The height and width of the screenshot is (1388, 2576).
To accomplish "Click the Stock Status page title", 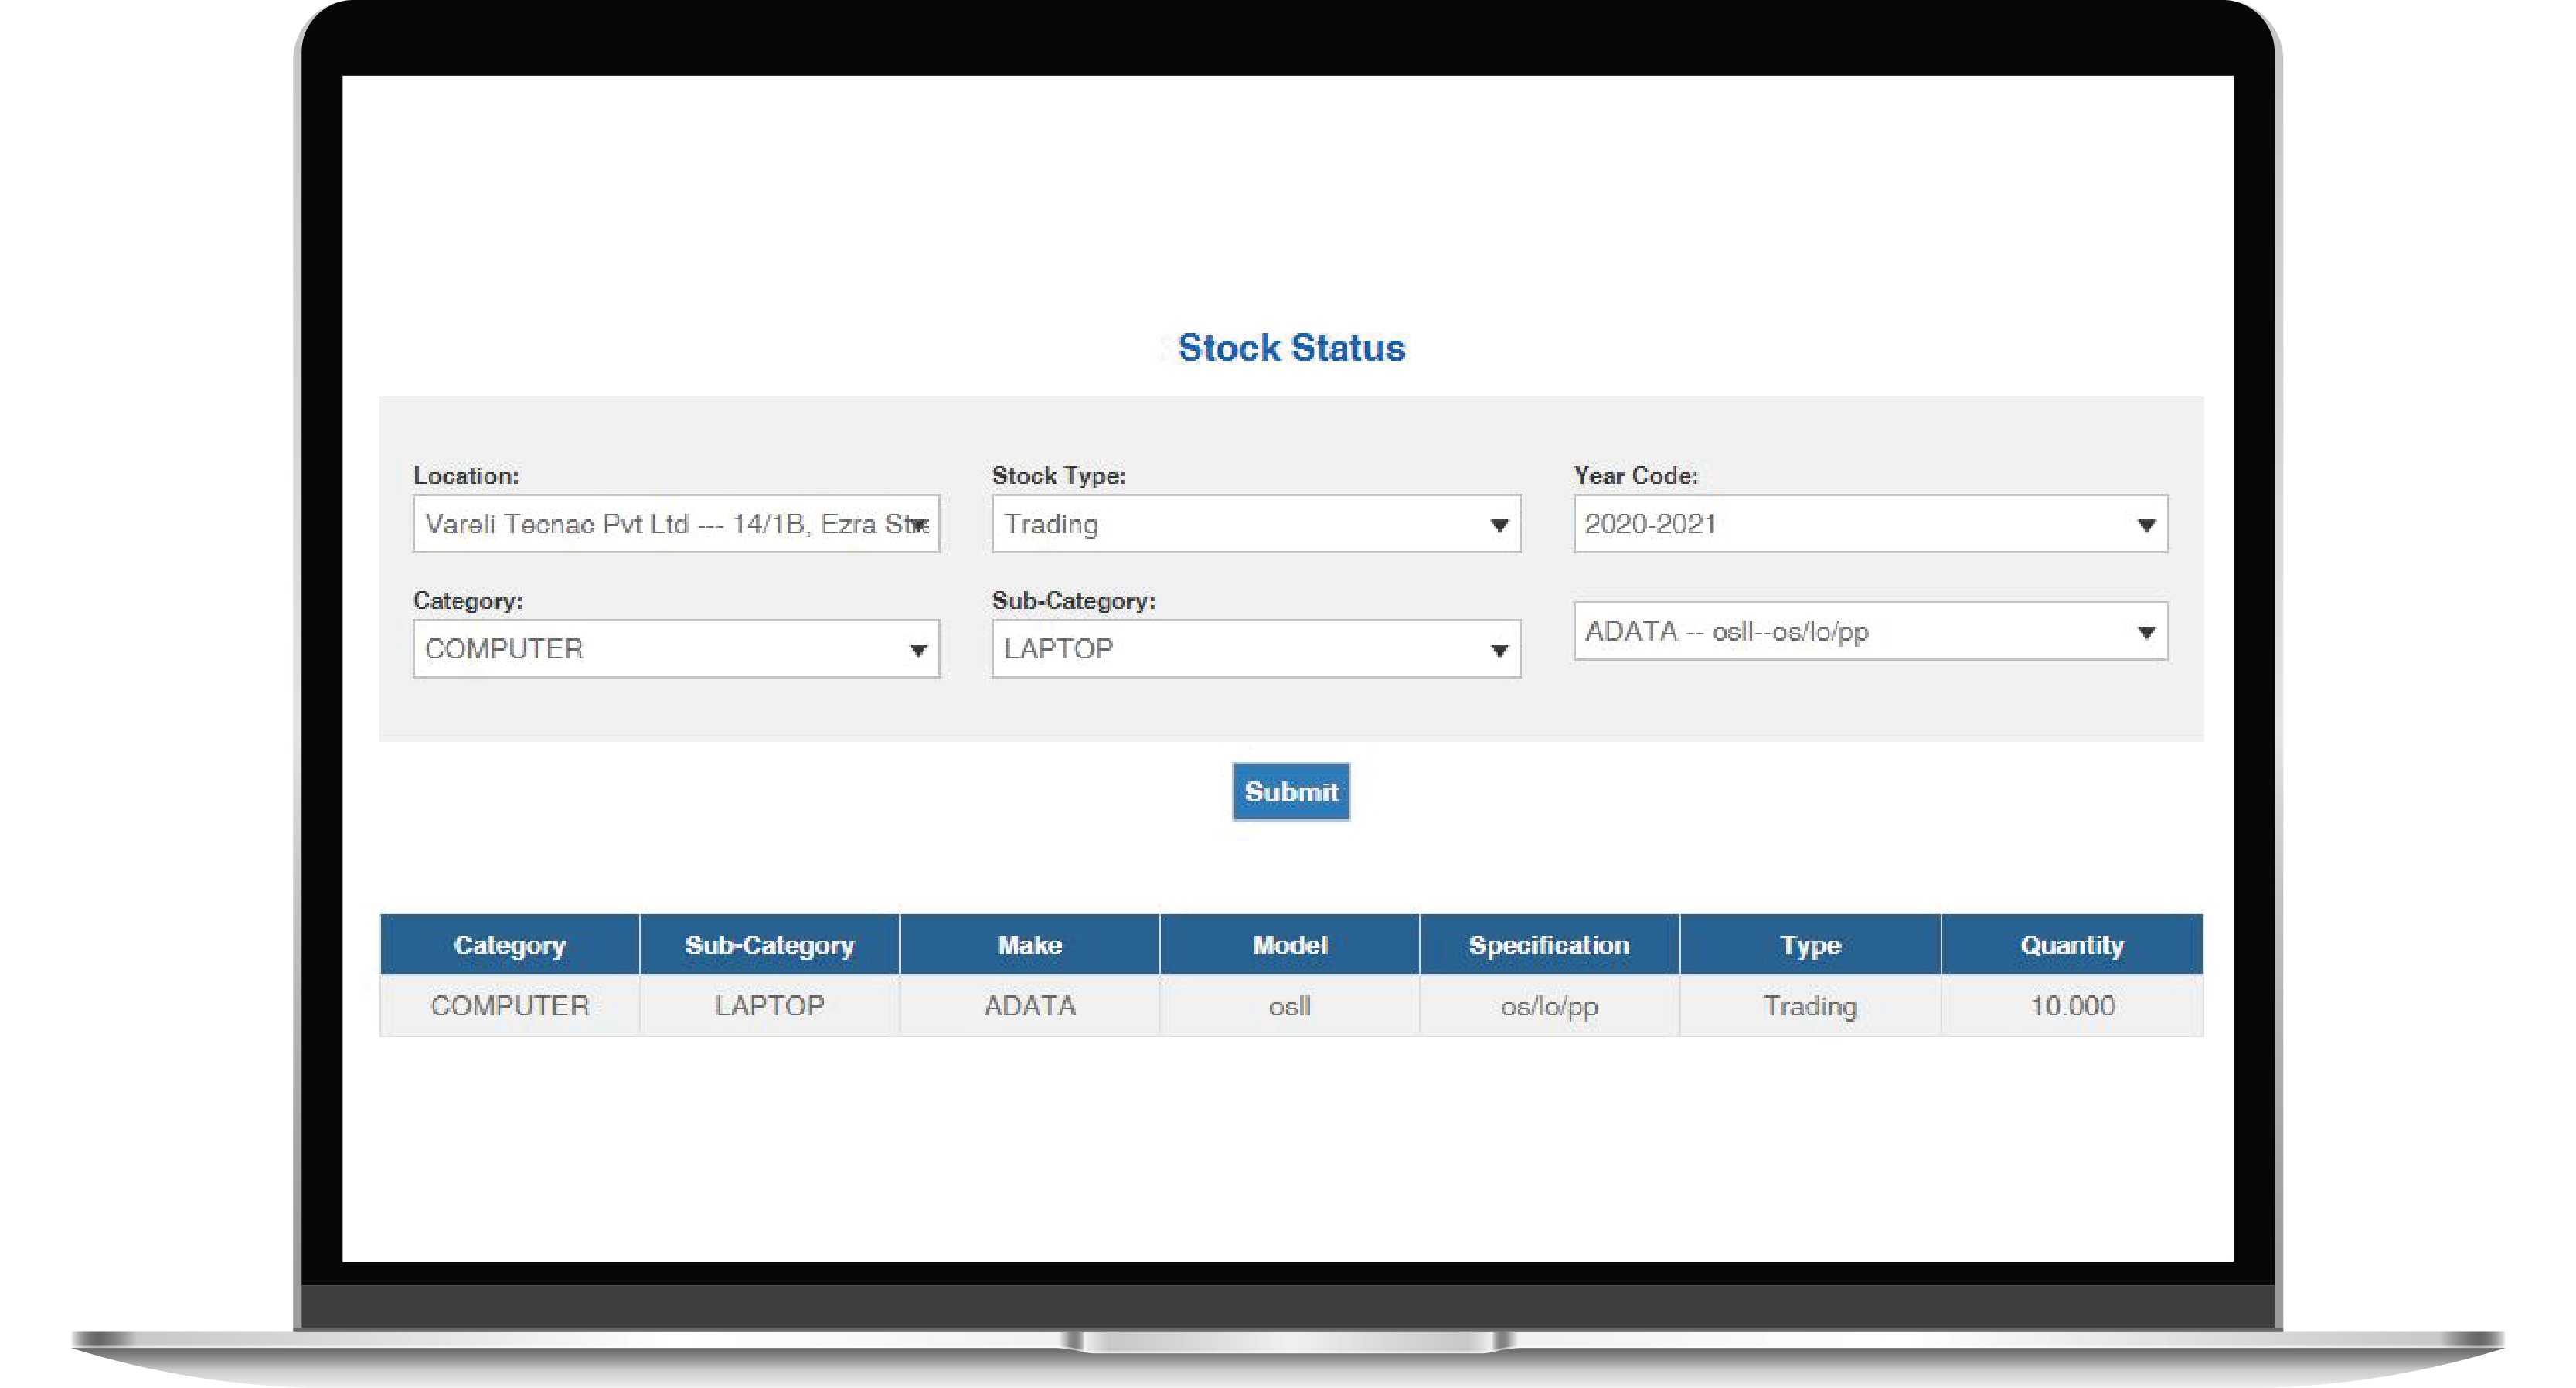I will (x=1290, y=348).
